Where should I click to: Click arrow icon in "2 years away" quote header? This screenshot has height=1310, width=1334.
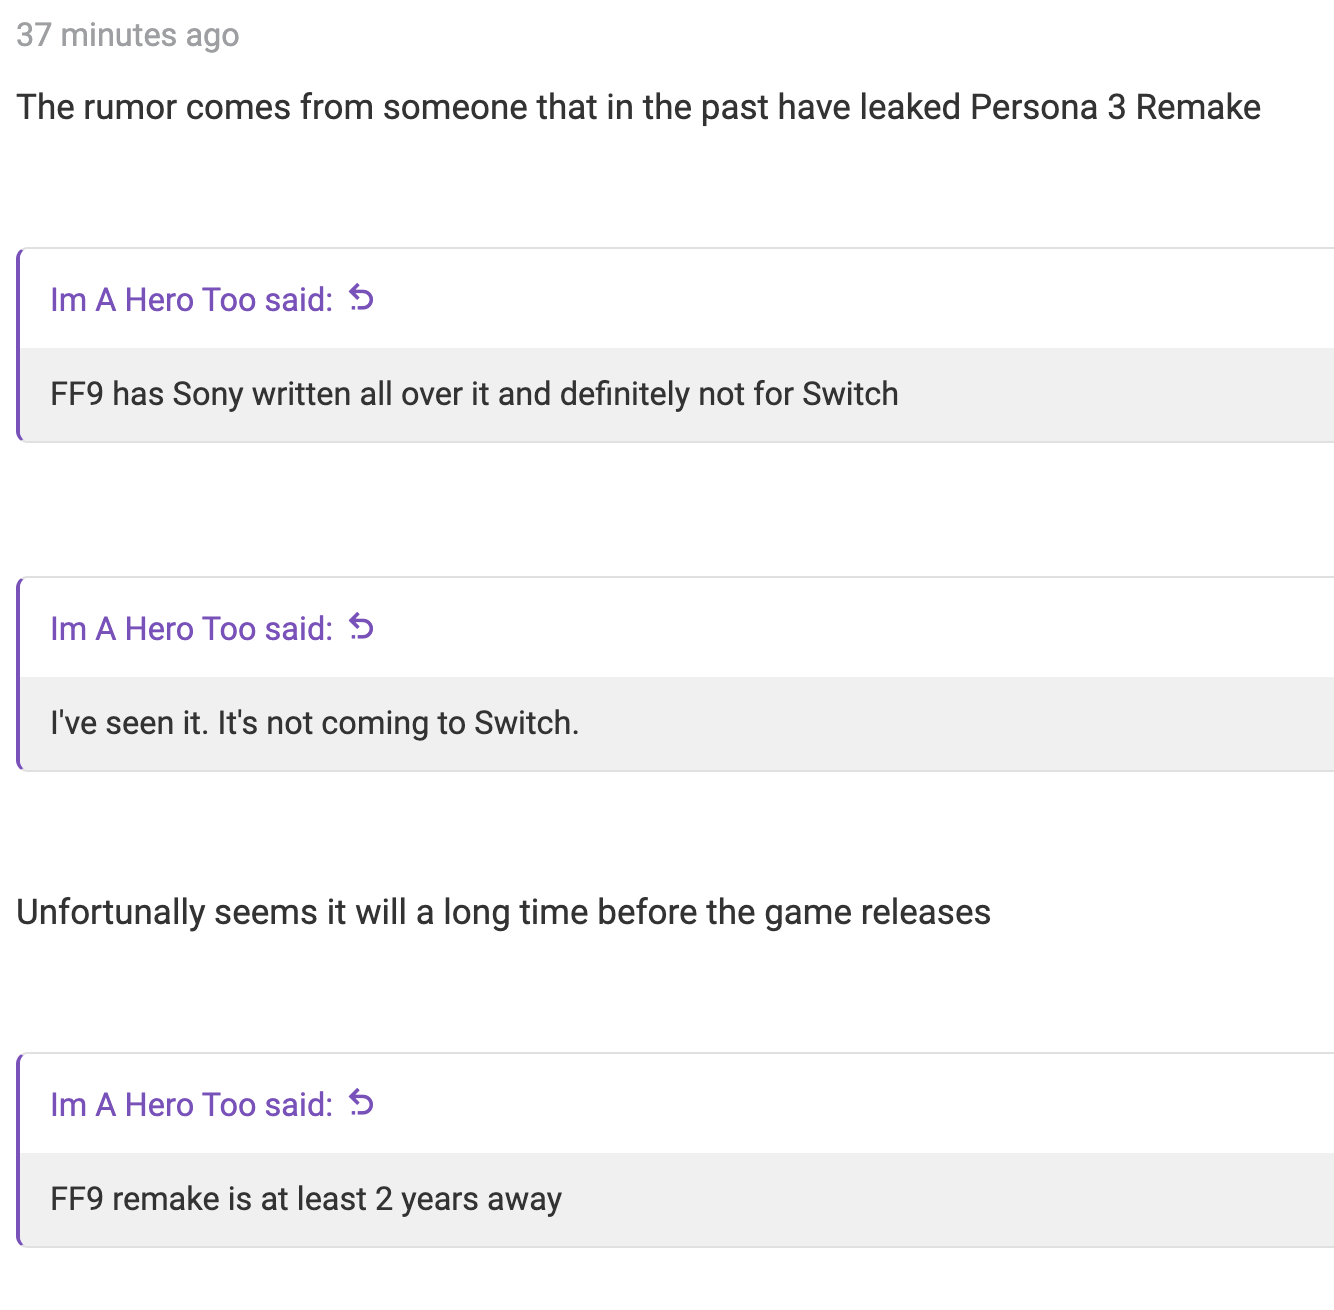click(361, 1103)
